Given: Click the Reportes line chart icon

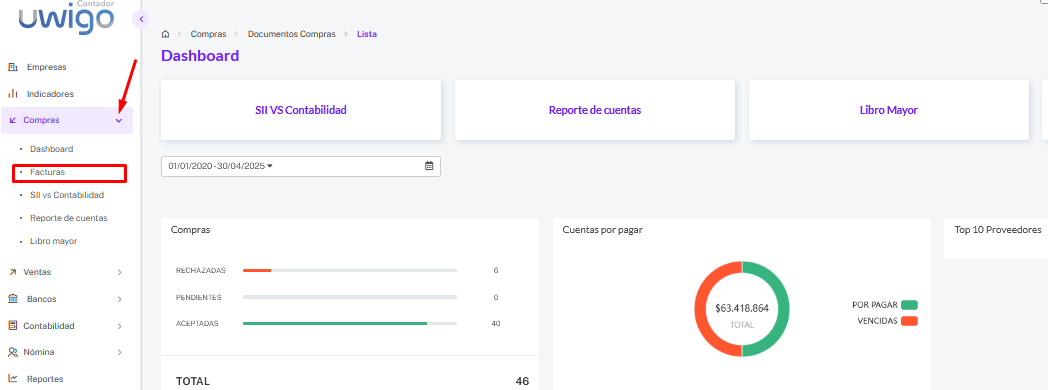Looking at the screenshot, I should [x=12, y=379].
